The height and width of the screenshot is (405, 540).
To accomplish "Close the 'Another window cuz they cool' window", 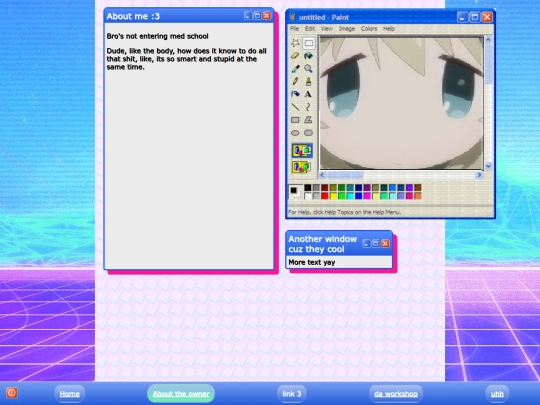I will [x=385, y=243].
